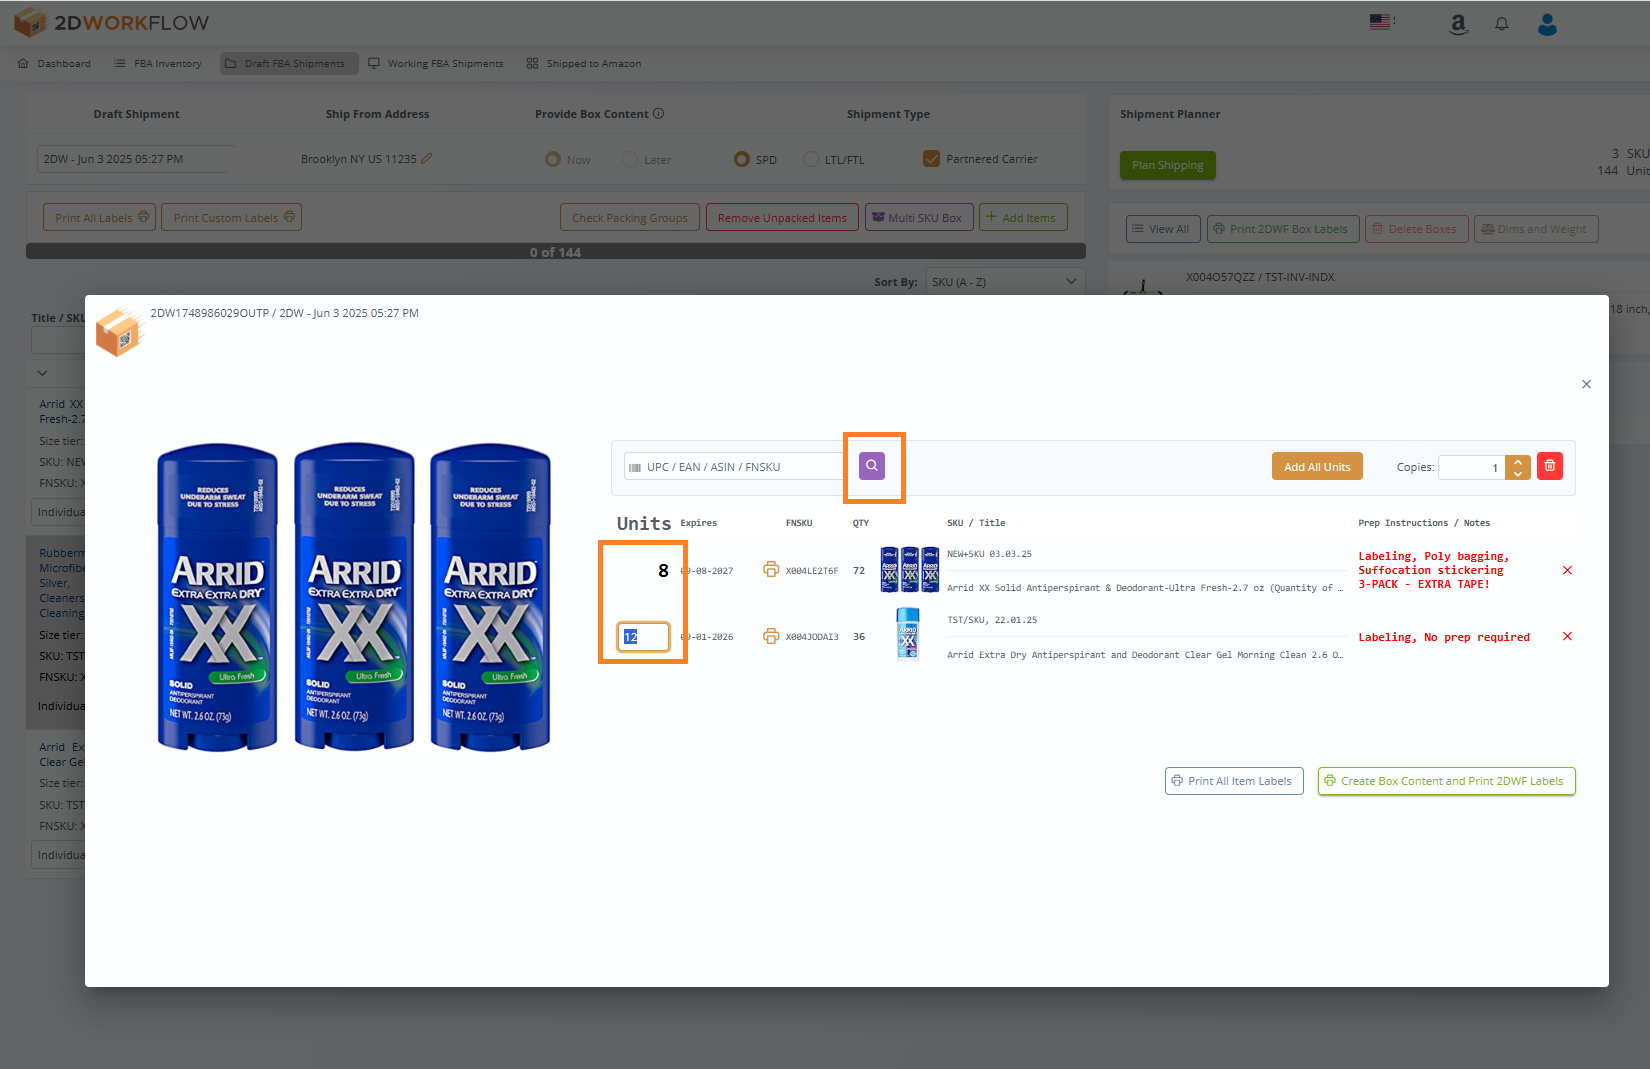Open the Sort By SKU dropdown
Viewport: 1650px width, 1069px height.
tap(1004, 281)
